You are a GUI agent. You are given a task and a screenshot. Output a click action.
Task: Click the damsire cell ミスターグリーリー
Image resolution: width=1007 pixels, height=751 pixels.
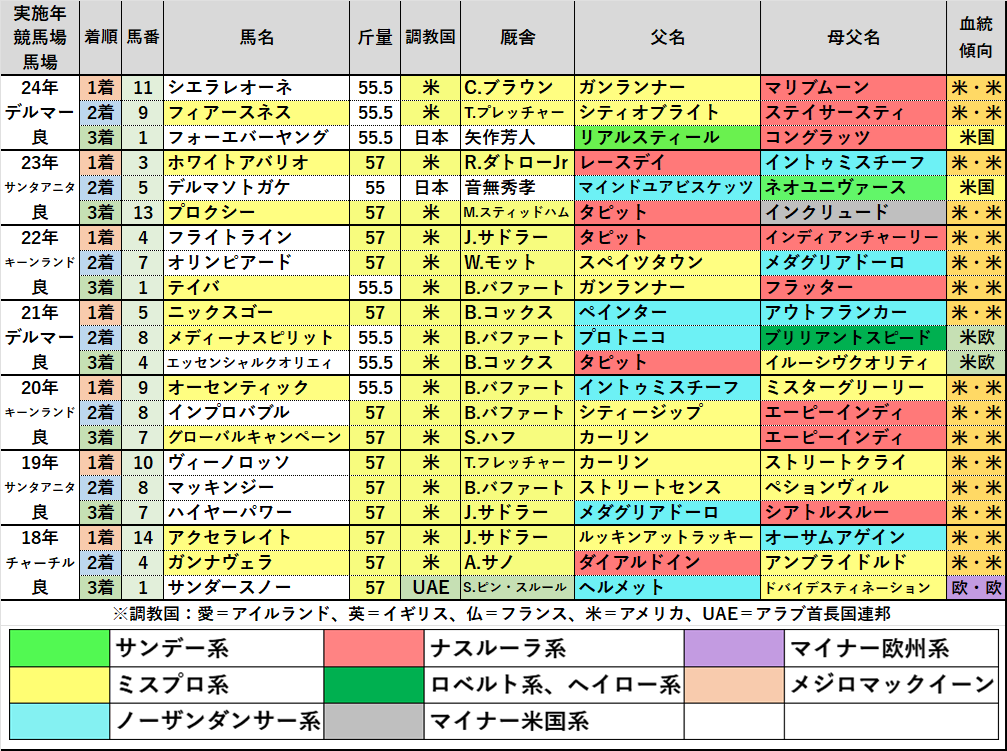click(853, 388)
